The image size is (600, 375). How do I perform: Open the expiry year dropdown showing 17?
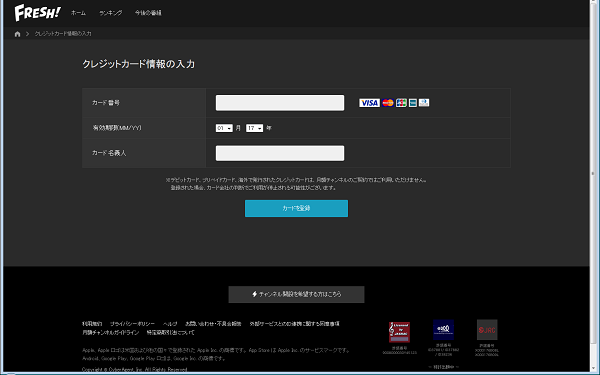click(x=254, y=128)
